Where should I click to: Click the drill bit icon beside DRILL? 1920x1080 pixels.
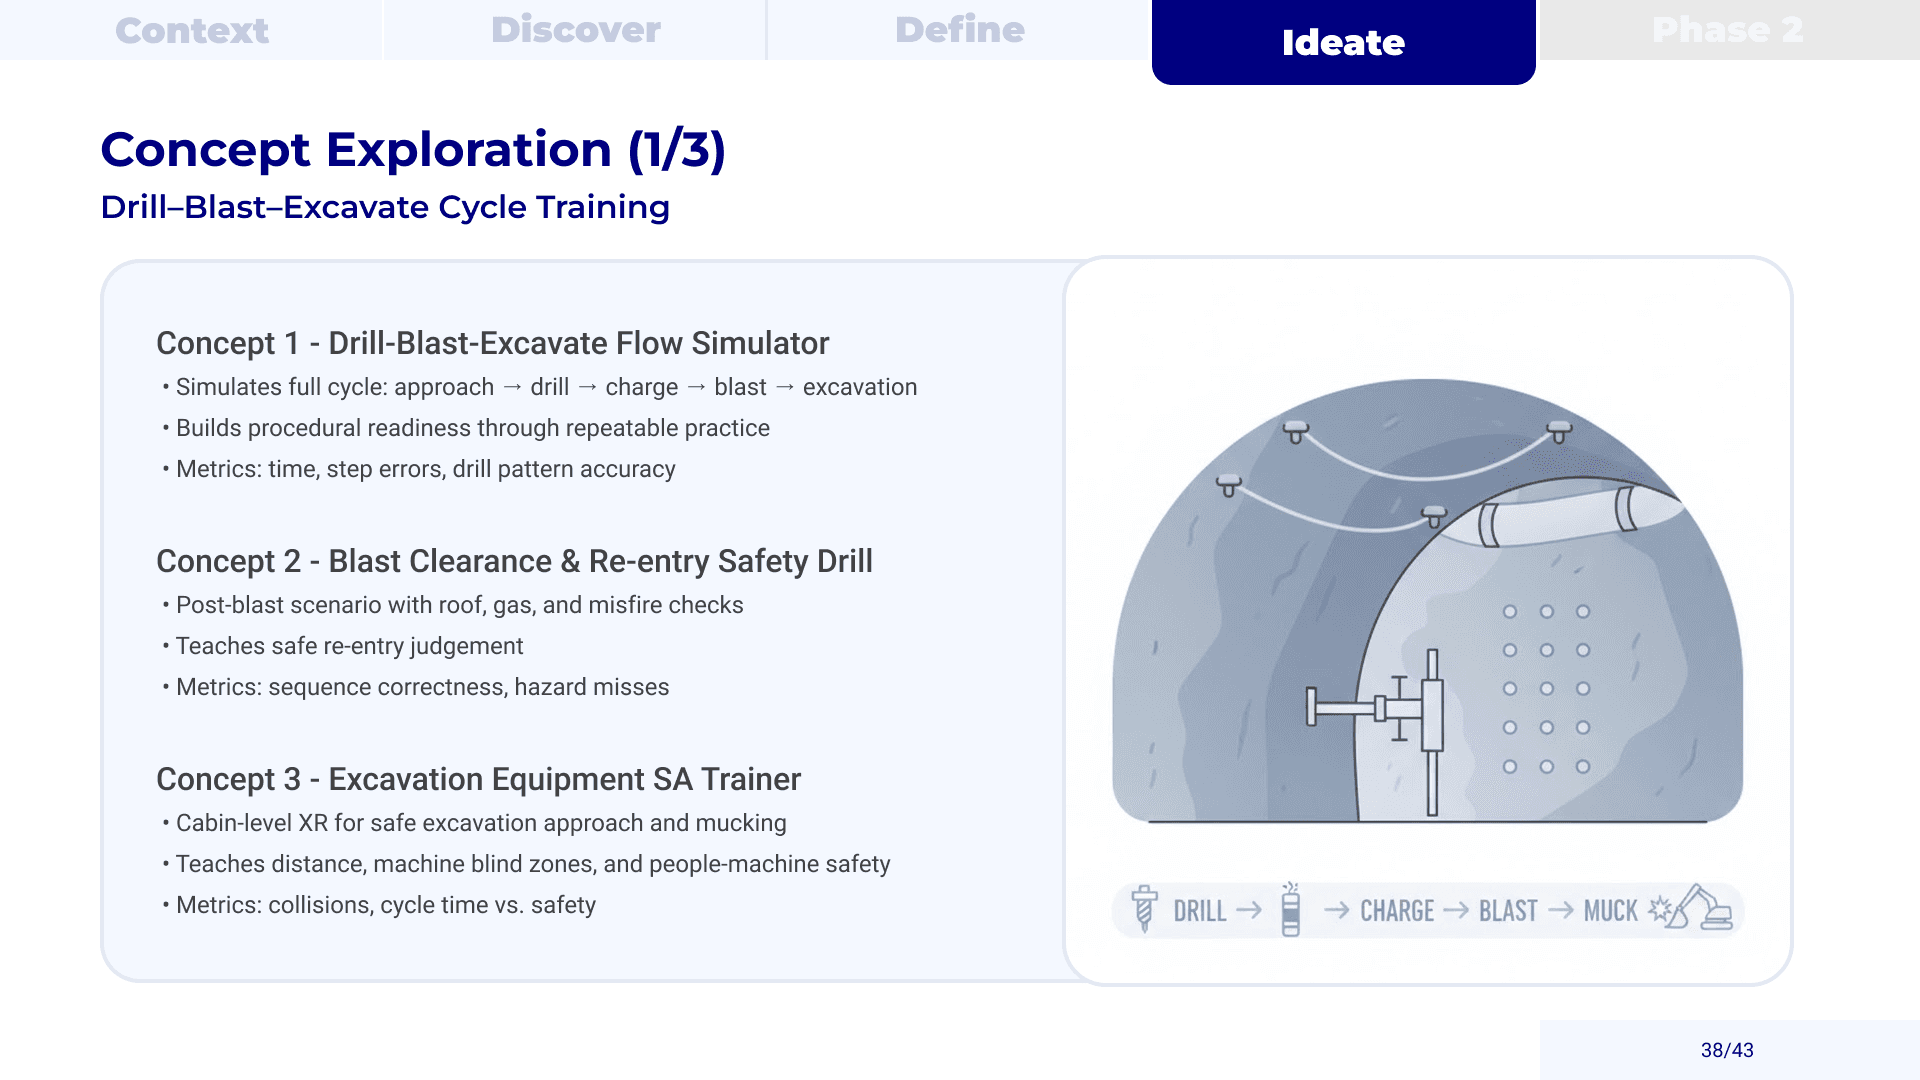1144,909
